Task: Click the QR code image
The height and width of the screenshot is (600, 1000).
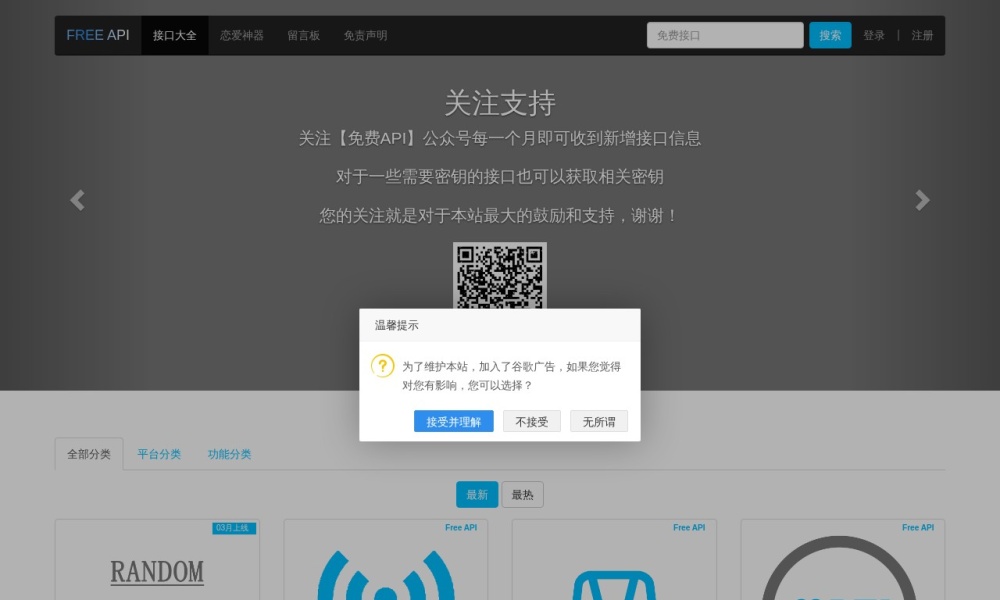Action: [500, 275]
